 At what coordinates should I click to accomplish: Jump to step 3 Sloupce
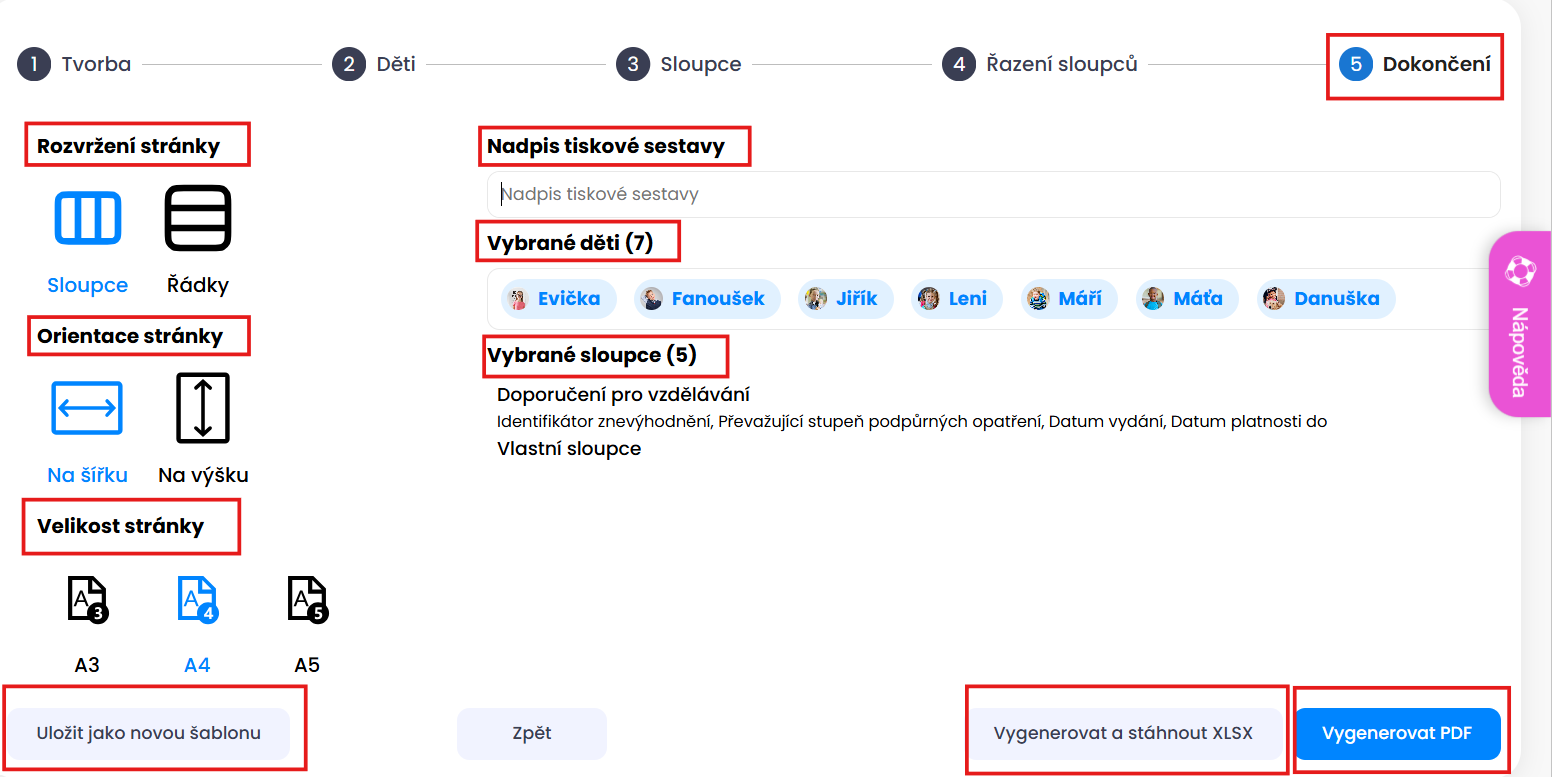coord(679,64)
